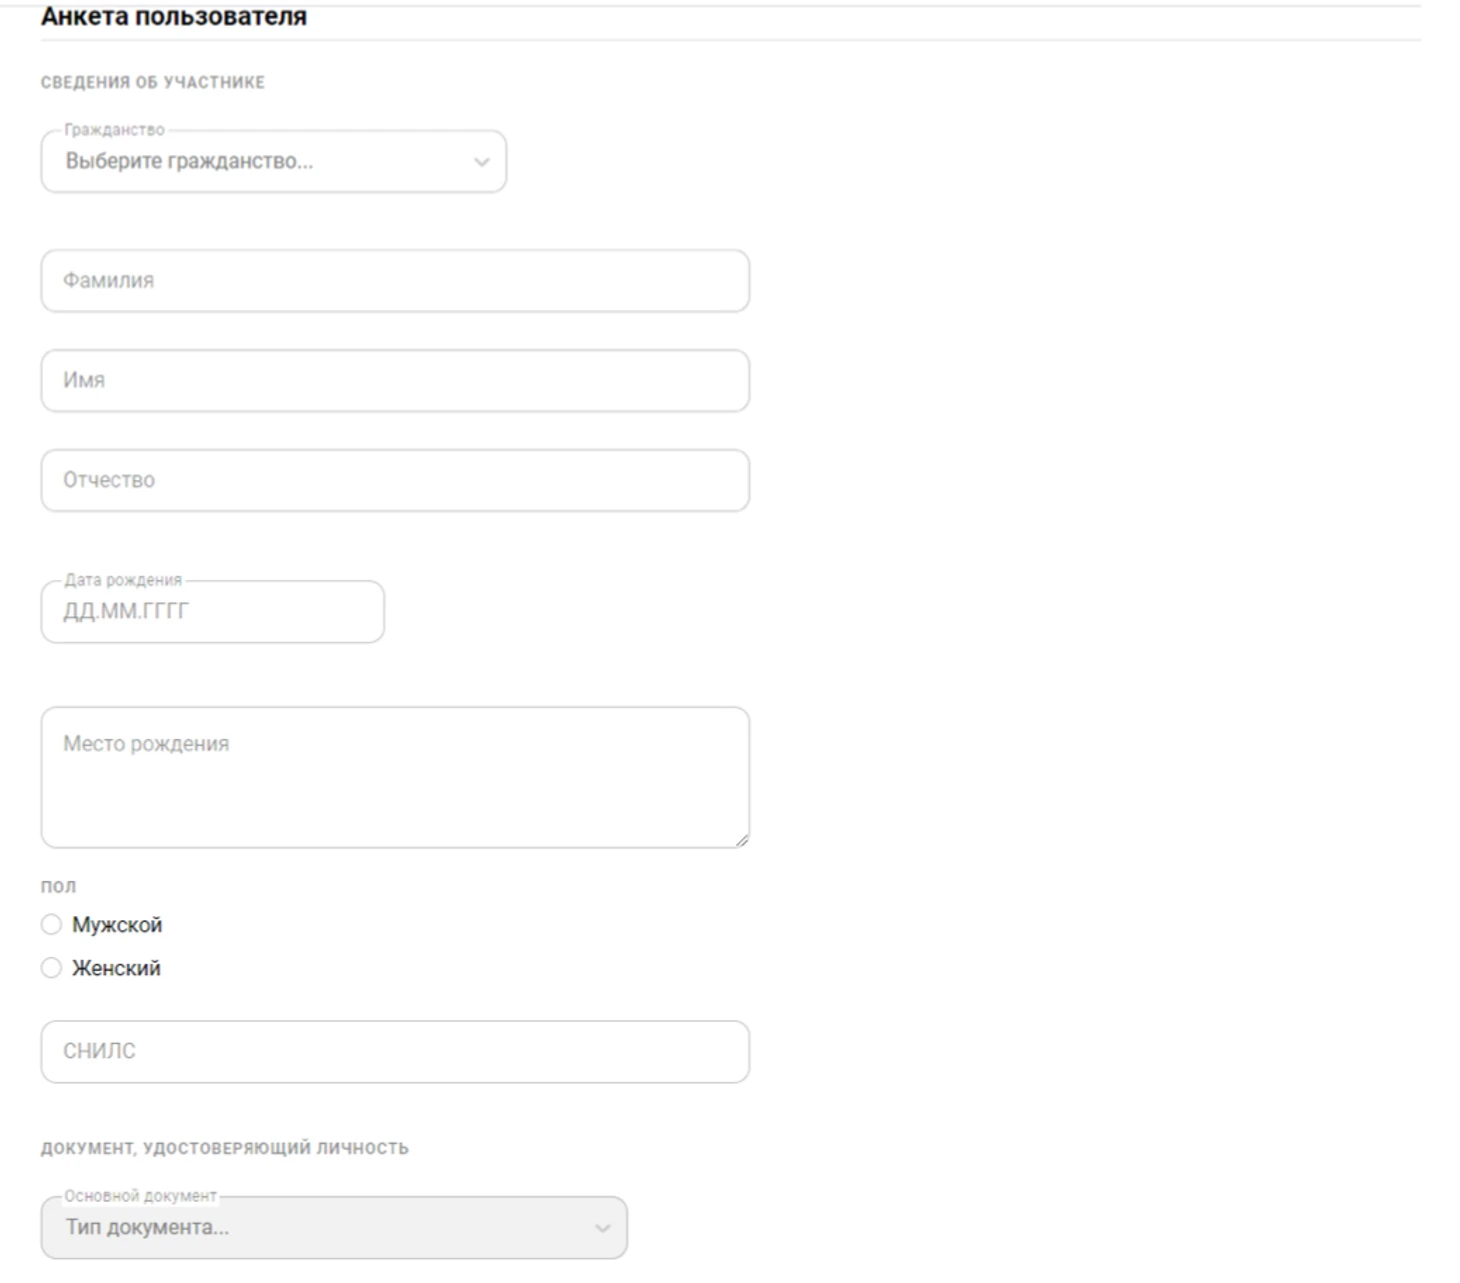Image resolution: width=1460 pixels, height=1283 pixels.
Task: Select the Мужской radio button
Action: (51, 925)
